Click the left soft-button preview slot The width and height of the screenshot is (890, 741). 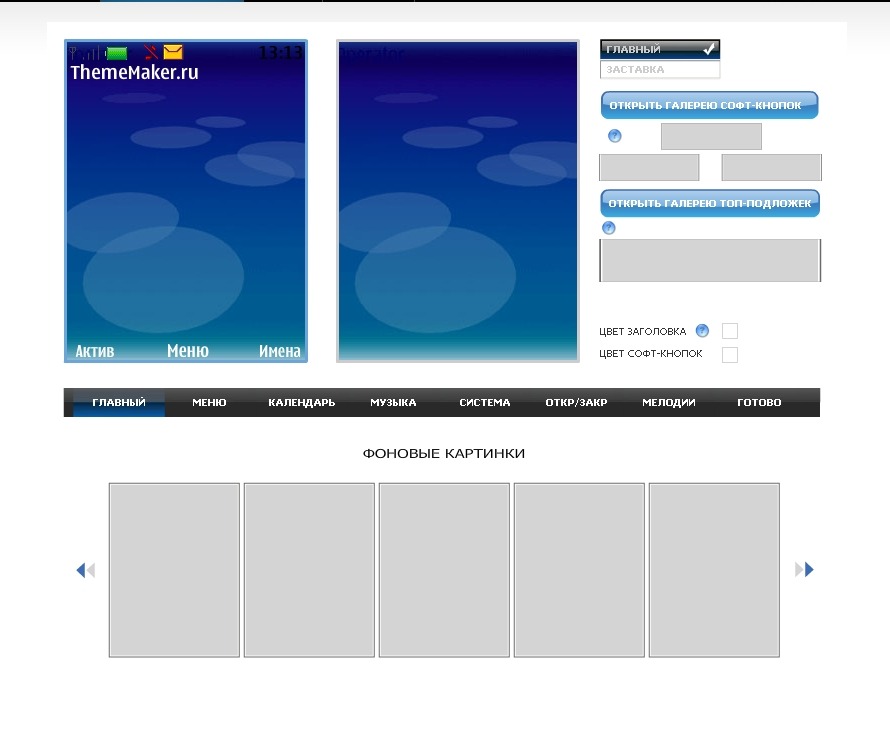649,168
